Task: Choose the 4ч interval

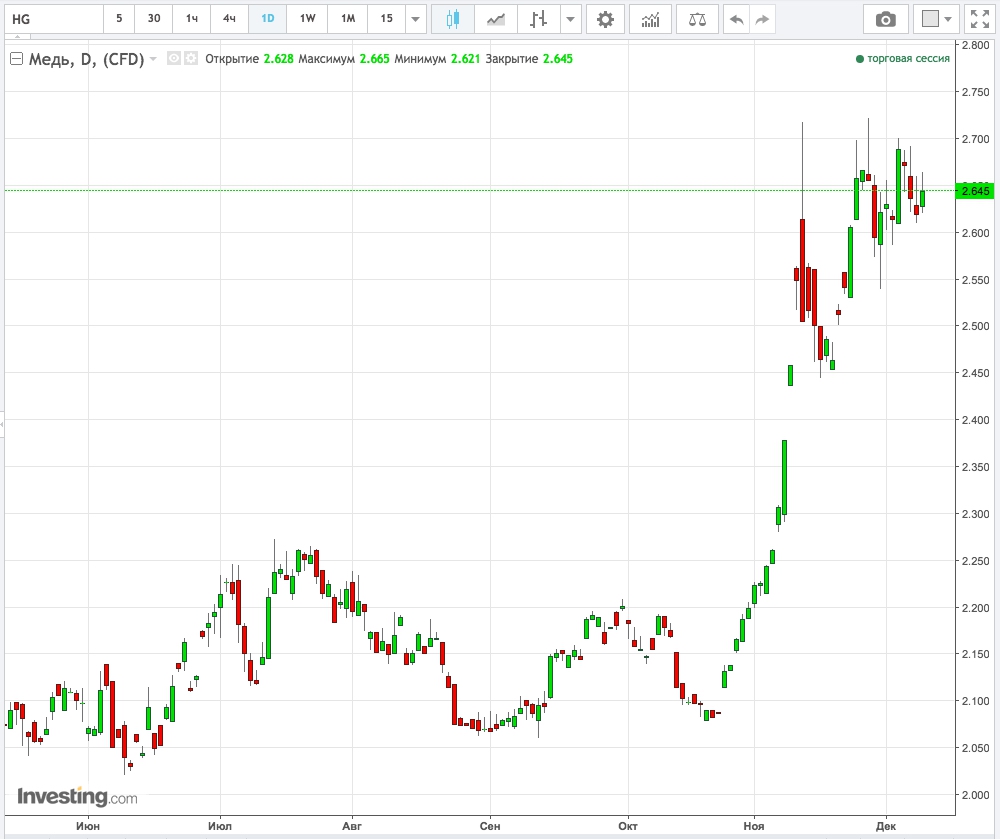Action: (230, 19)
